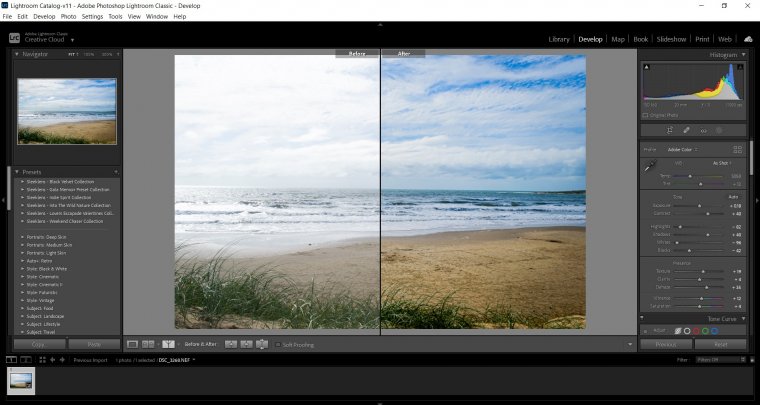
Task: Switch to the Slideshow module
Action: pos(671,39)
